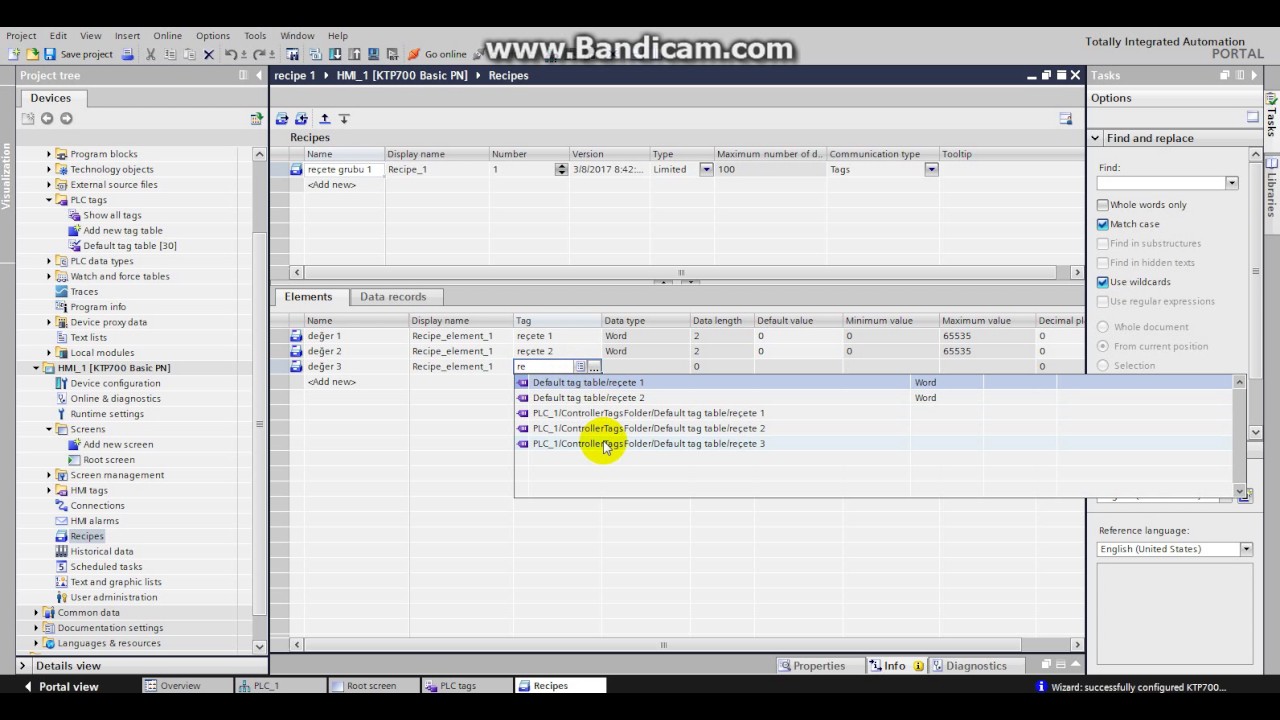Click the Info tab icon in inspector
Viewport: 1280px width, 720px height.
pos(876,665)
